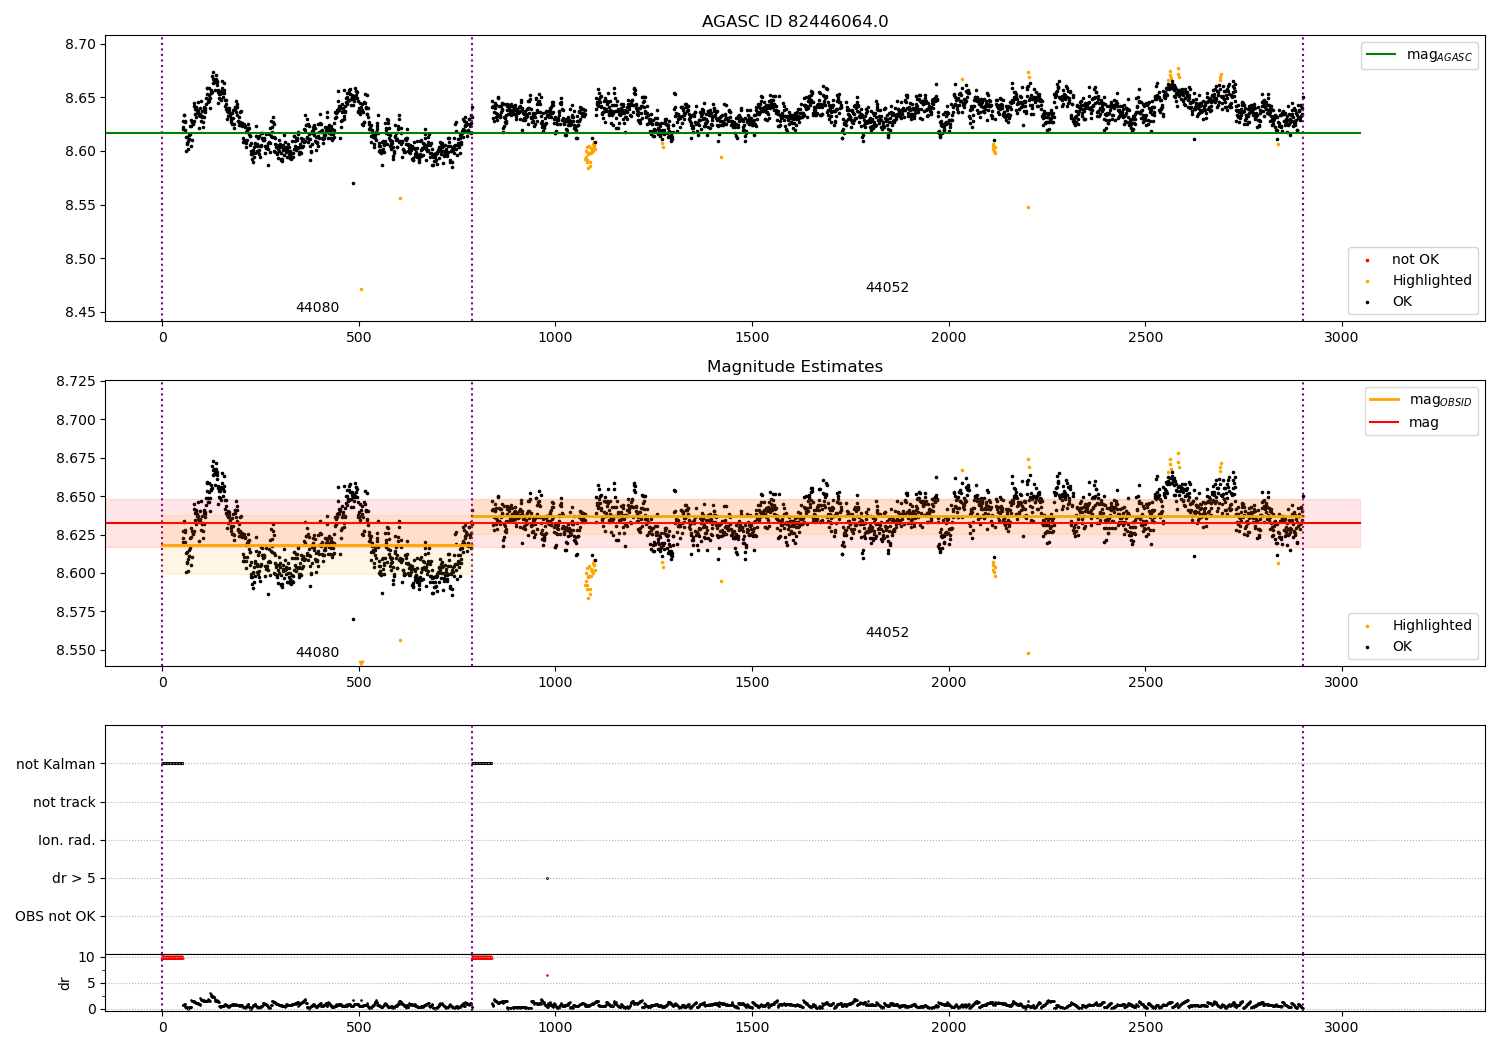Click the 'Ion. rad.' axis label
This screenshot has width=1500, height=1050.
click(x=67, y=840)
